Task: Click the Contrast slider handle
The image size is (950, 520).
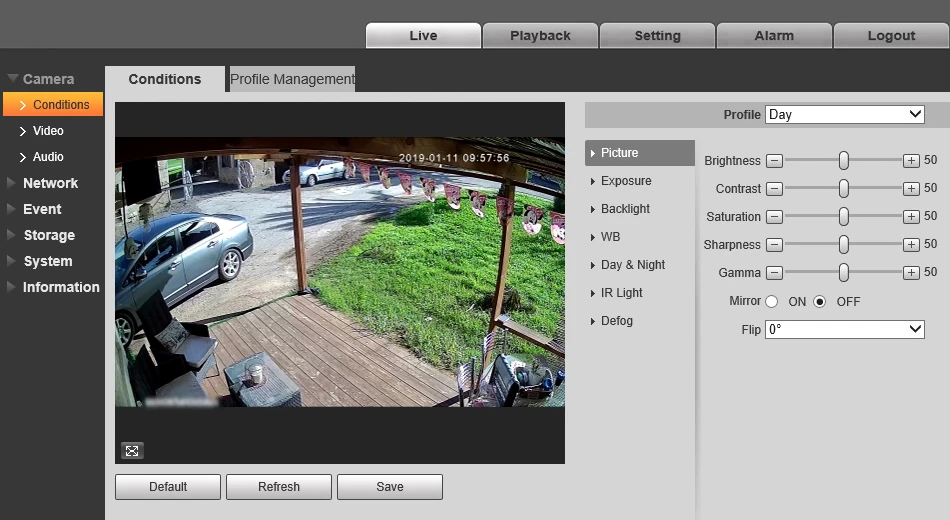Action: tap(843, 188)
